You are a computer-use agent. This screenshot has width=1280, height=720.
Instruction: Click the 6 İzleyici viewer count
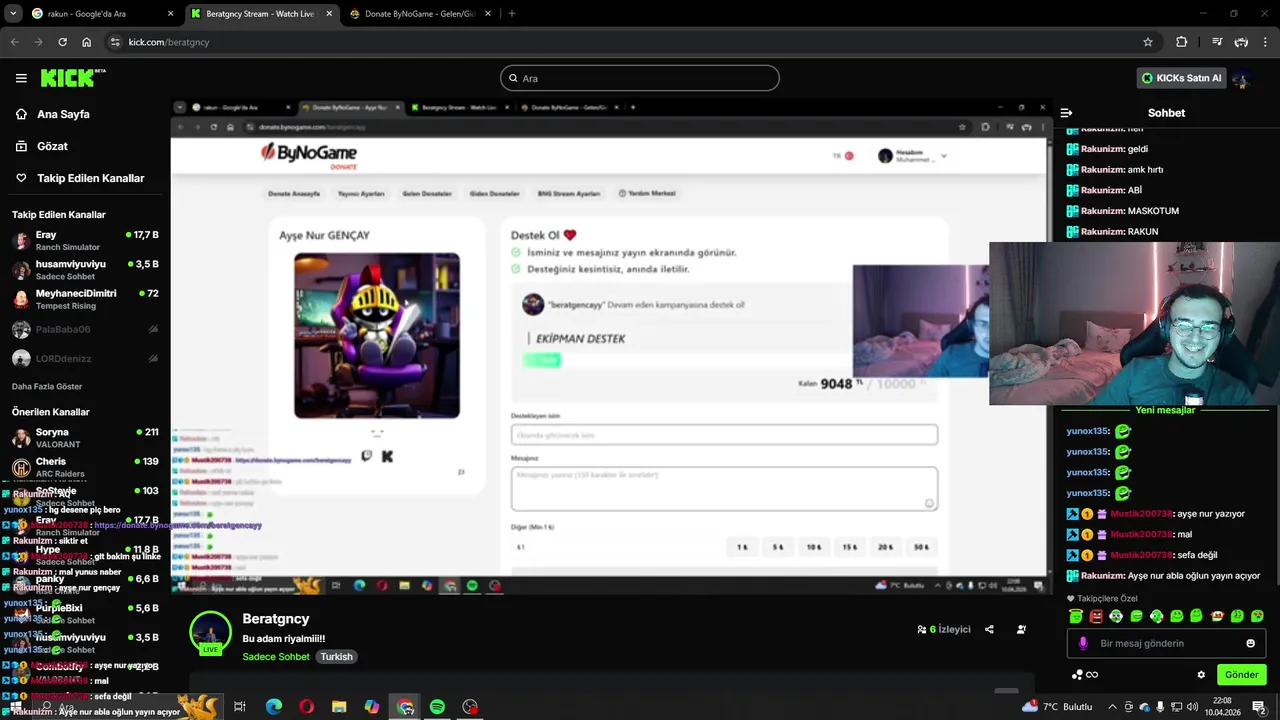tap(944, 629)
